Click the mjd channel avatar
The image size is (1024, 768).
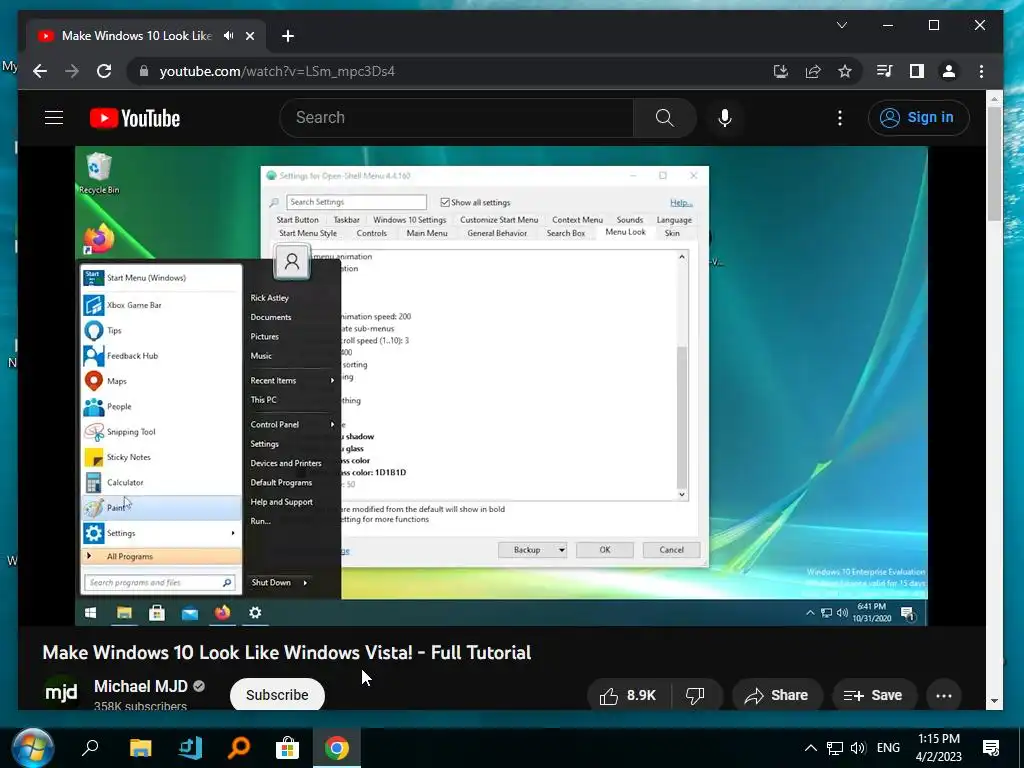61,692
